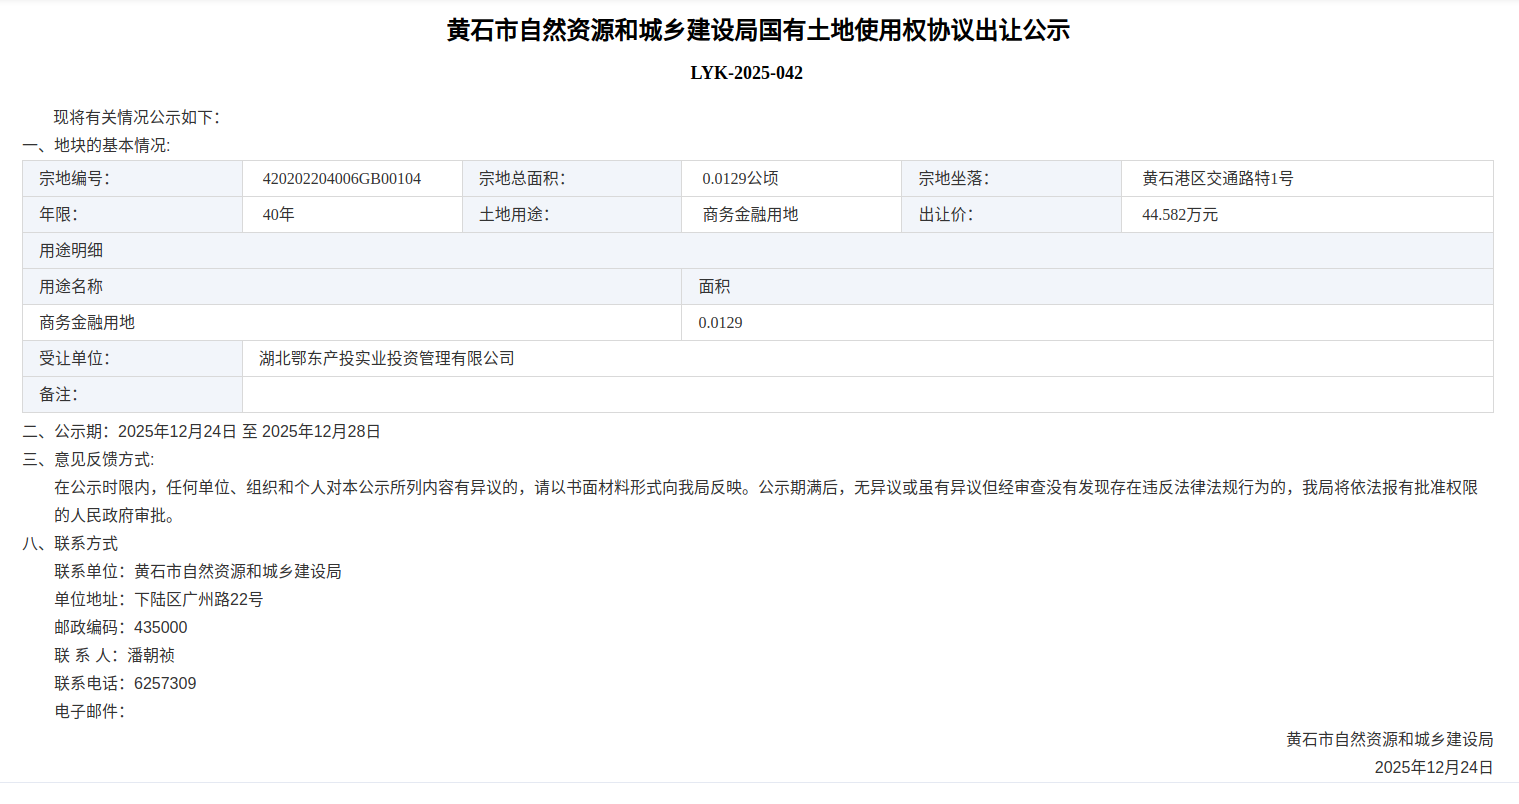Click the 用途名称 column header
1519x804 pixels.
pyautogui.click(x=71, y=287)
